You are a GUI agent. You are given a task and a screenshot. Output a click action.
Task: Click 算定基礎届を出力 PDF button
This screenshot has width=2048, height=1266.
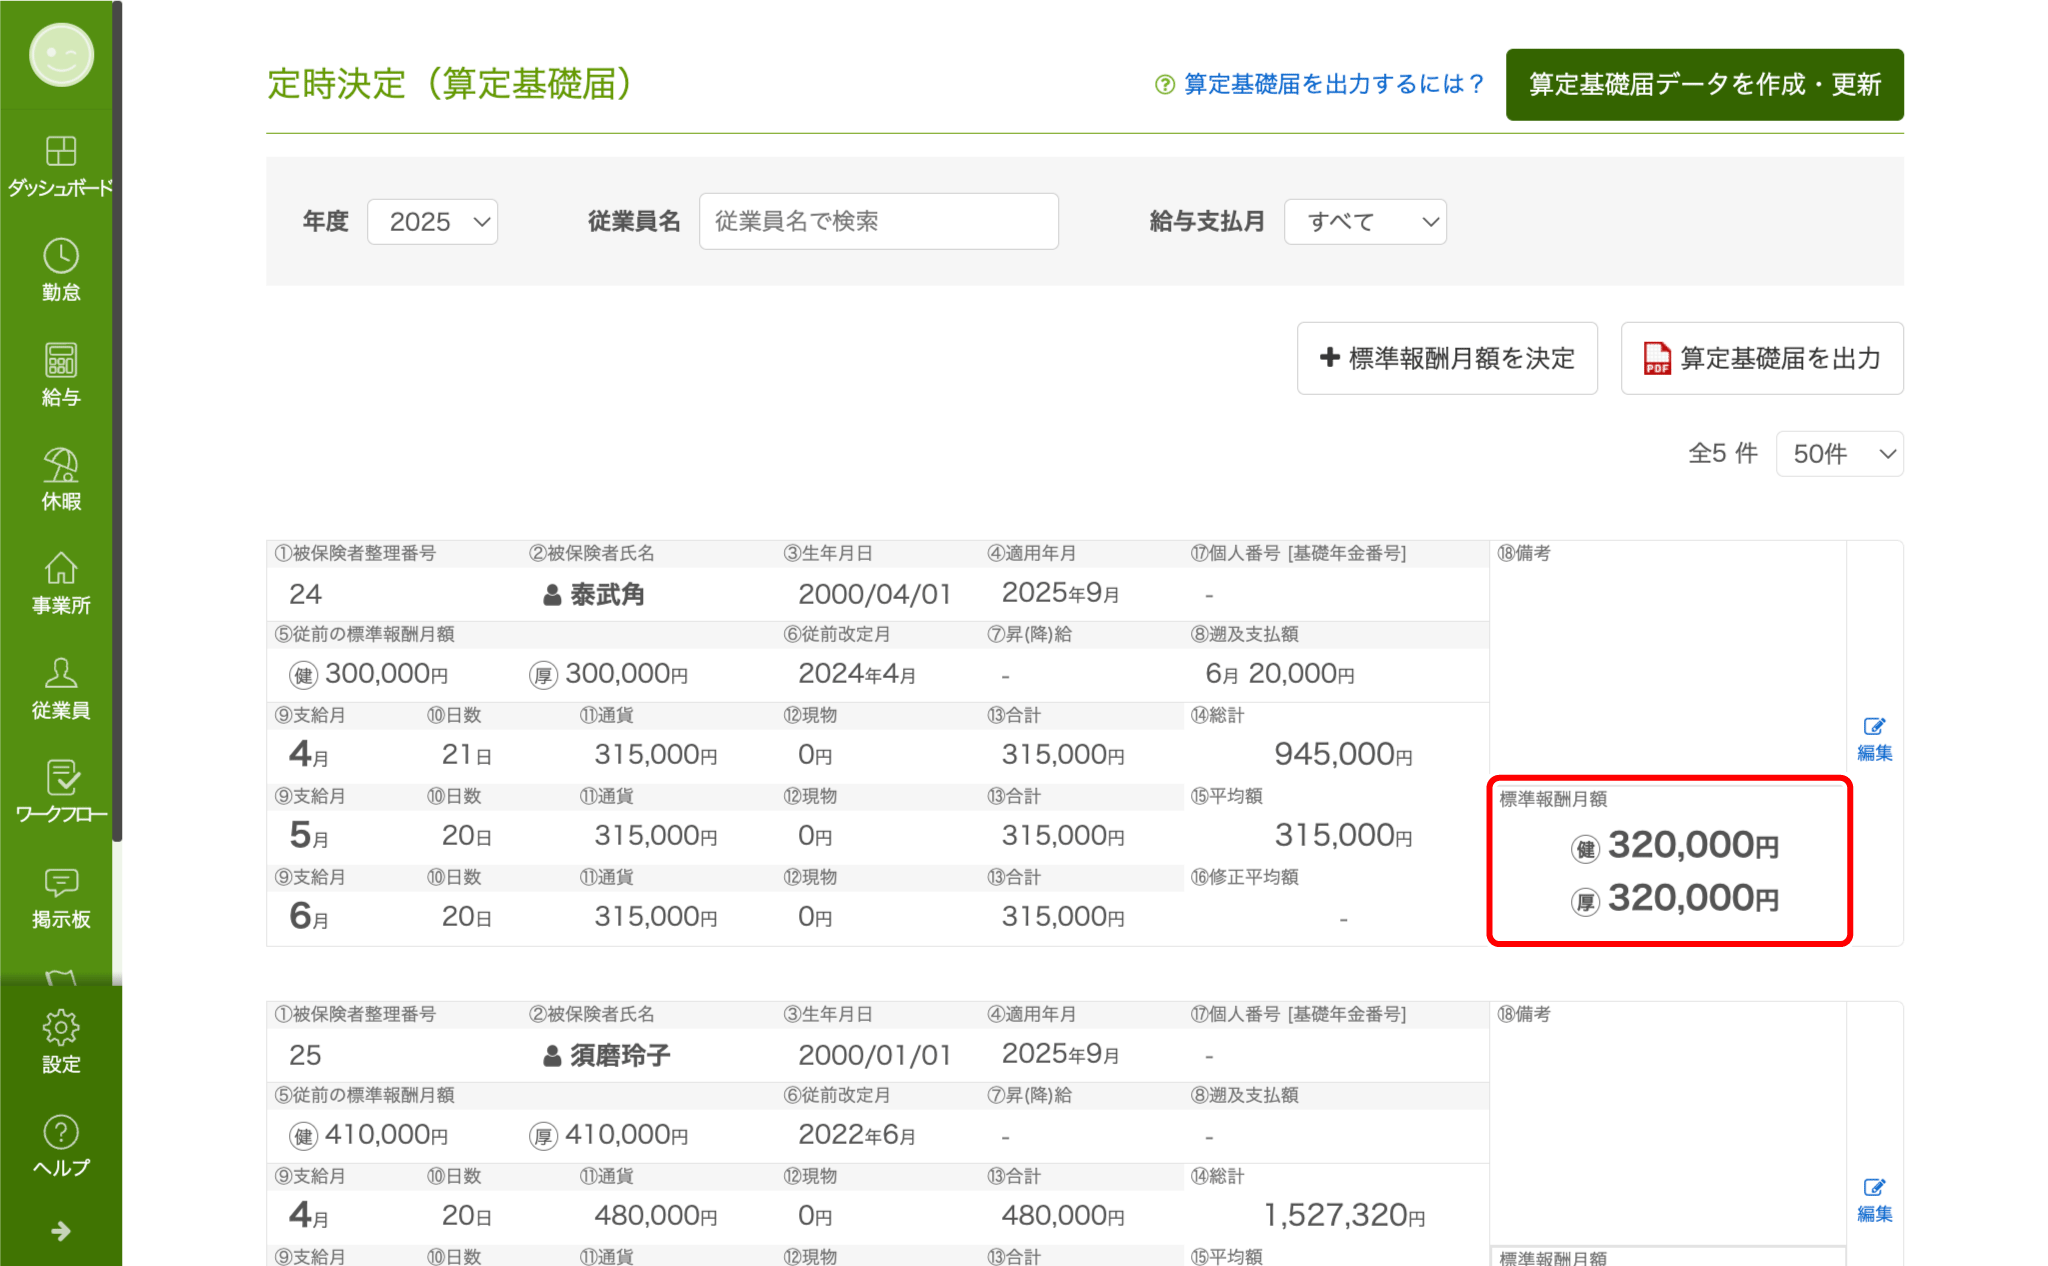1761,358
